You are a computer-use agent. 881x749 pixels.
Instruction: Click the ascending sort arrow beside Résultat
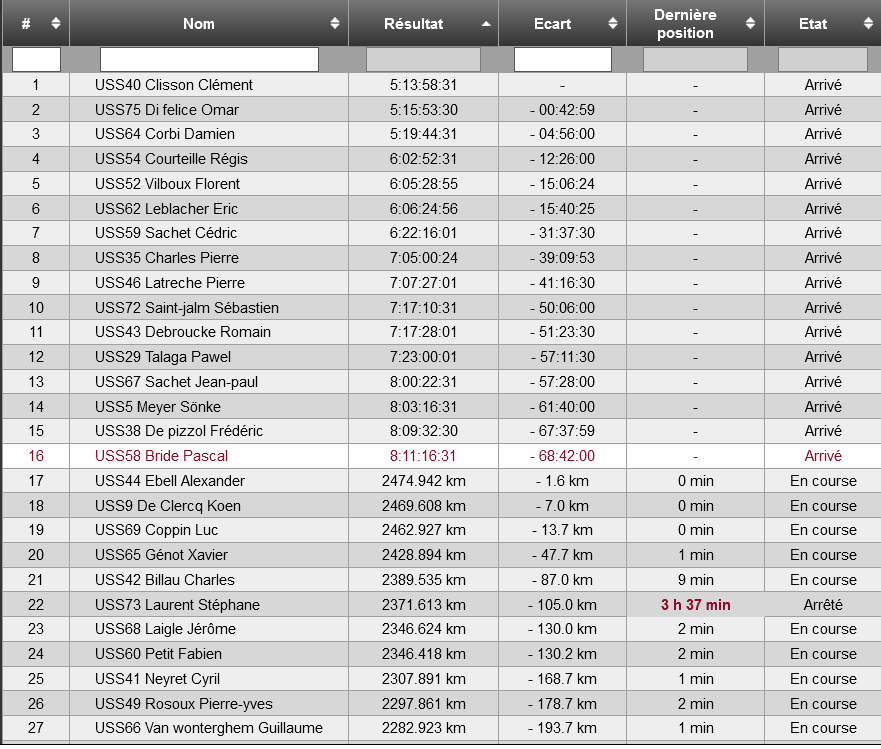486,23
